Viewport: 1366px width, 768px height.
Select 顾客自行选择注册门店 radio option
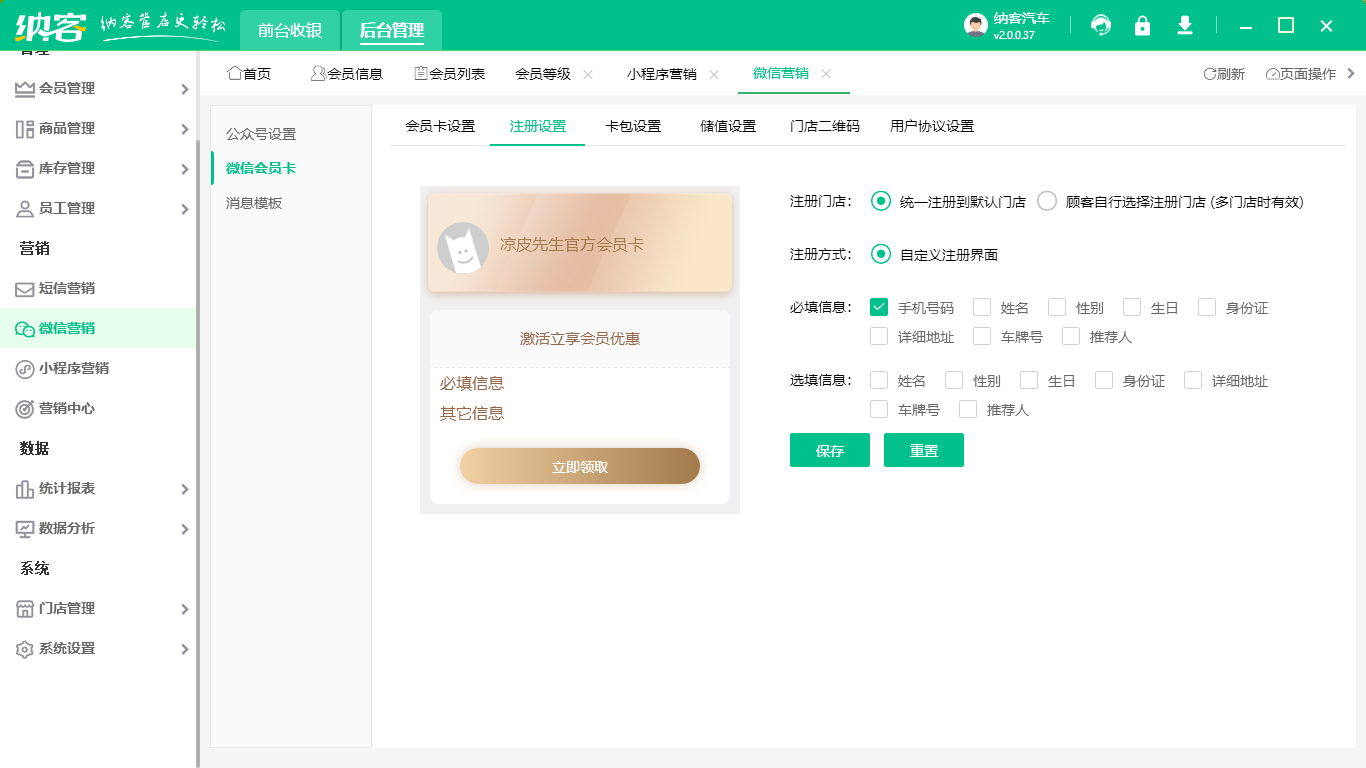click(x=1046, y=200)
